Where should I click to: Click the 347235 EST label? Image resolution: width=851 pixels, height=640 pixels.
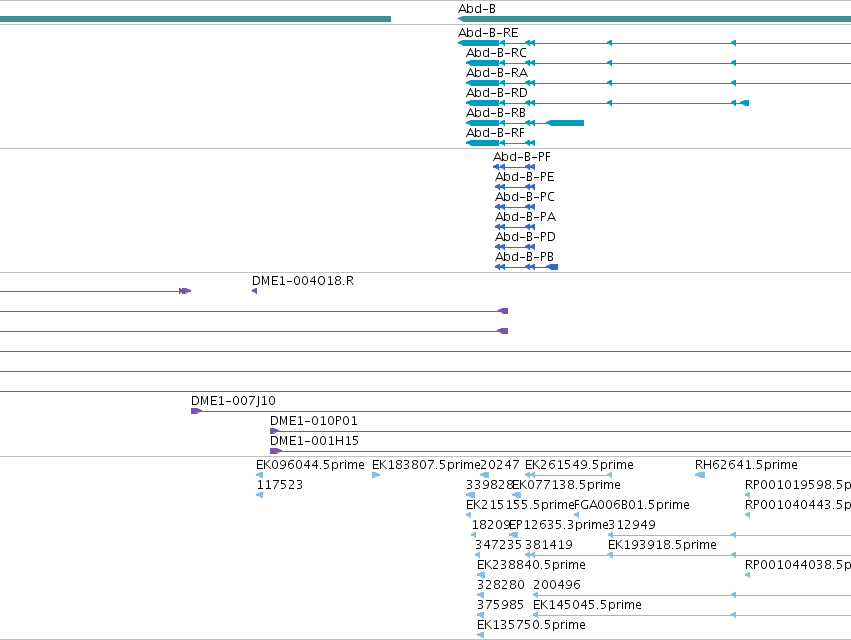[498, 546]
